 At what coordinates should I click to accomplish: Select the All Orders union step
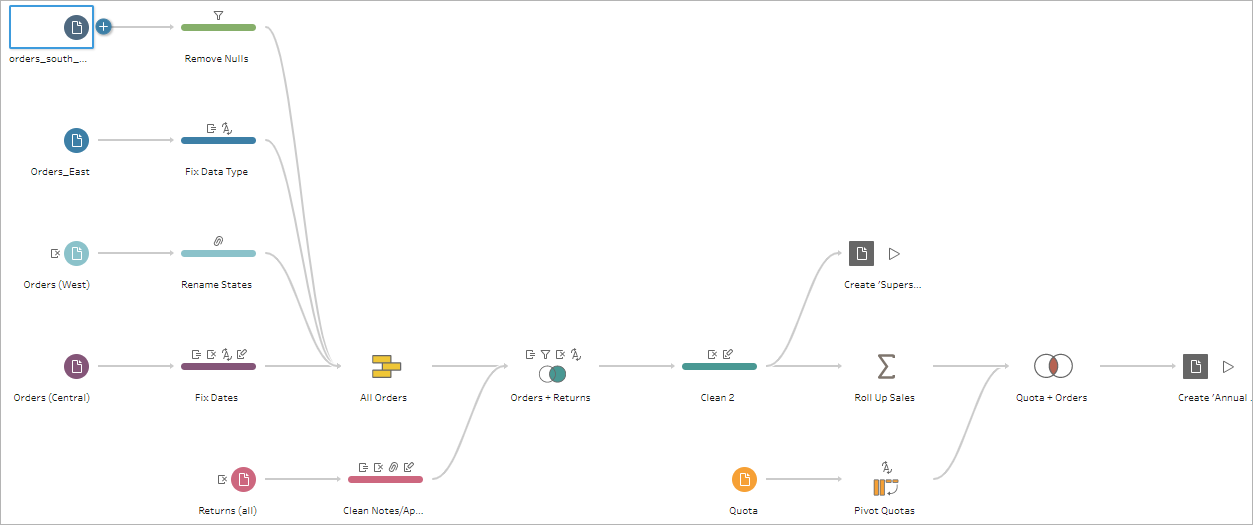coord(386,367)
